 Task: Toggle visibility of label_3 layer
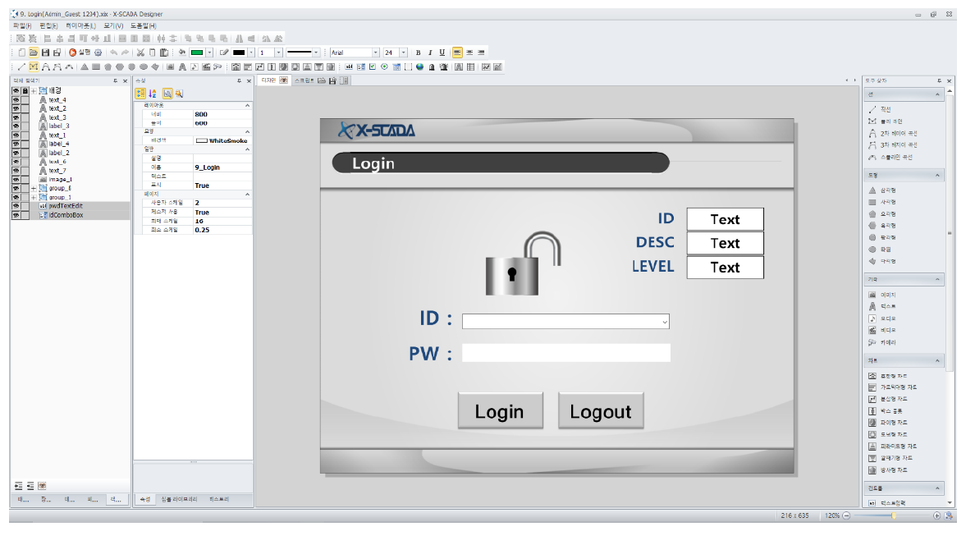16,126
